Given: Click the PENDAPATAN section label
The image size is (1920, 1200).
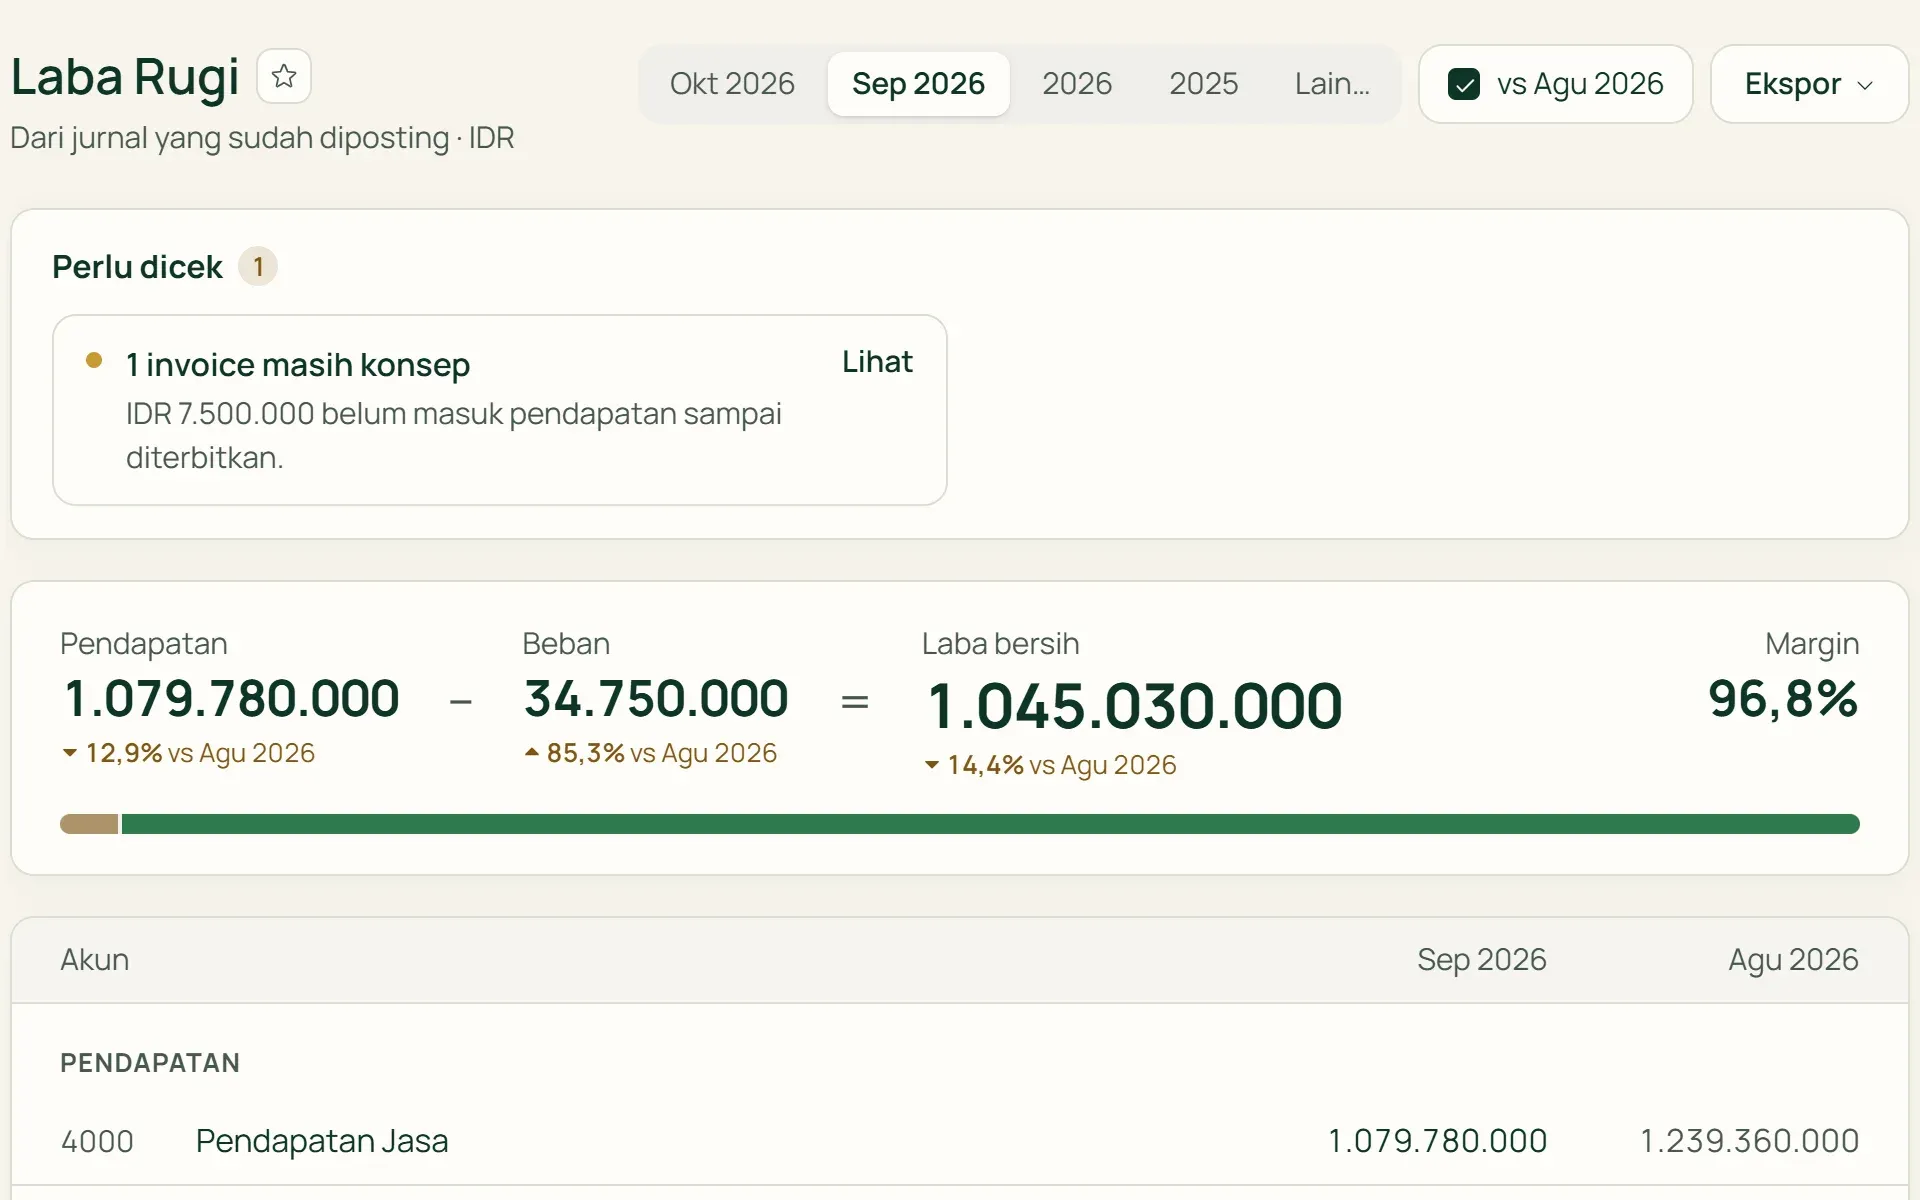Looking at the screenshot, I should [x=150, y=1063].
